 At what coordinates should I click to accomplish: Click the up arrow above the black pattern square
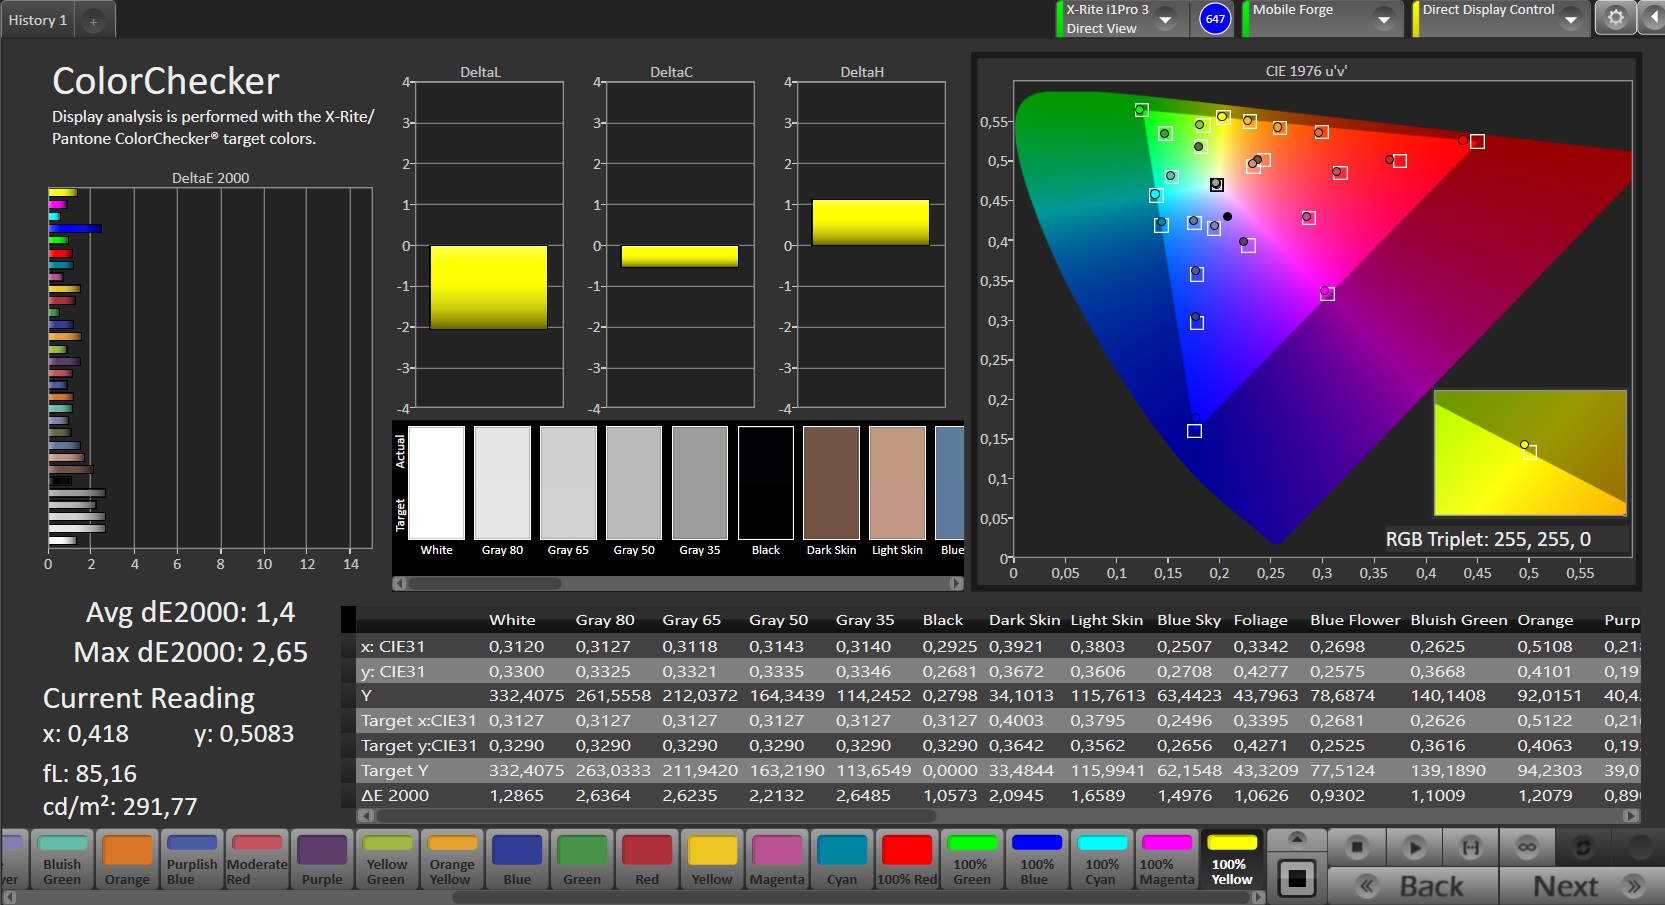pos(1297,838)
